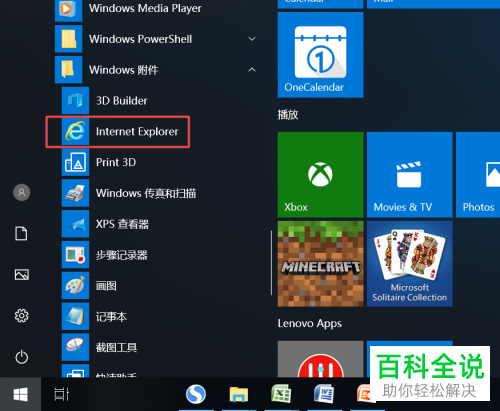Open the Xbox tile
Screen dimensions: 500x411
320,175
